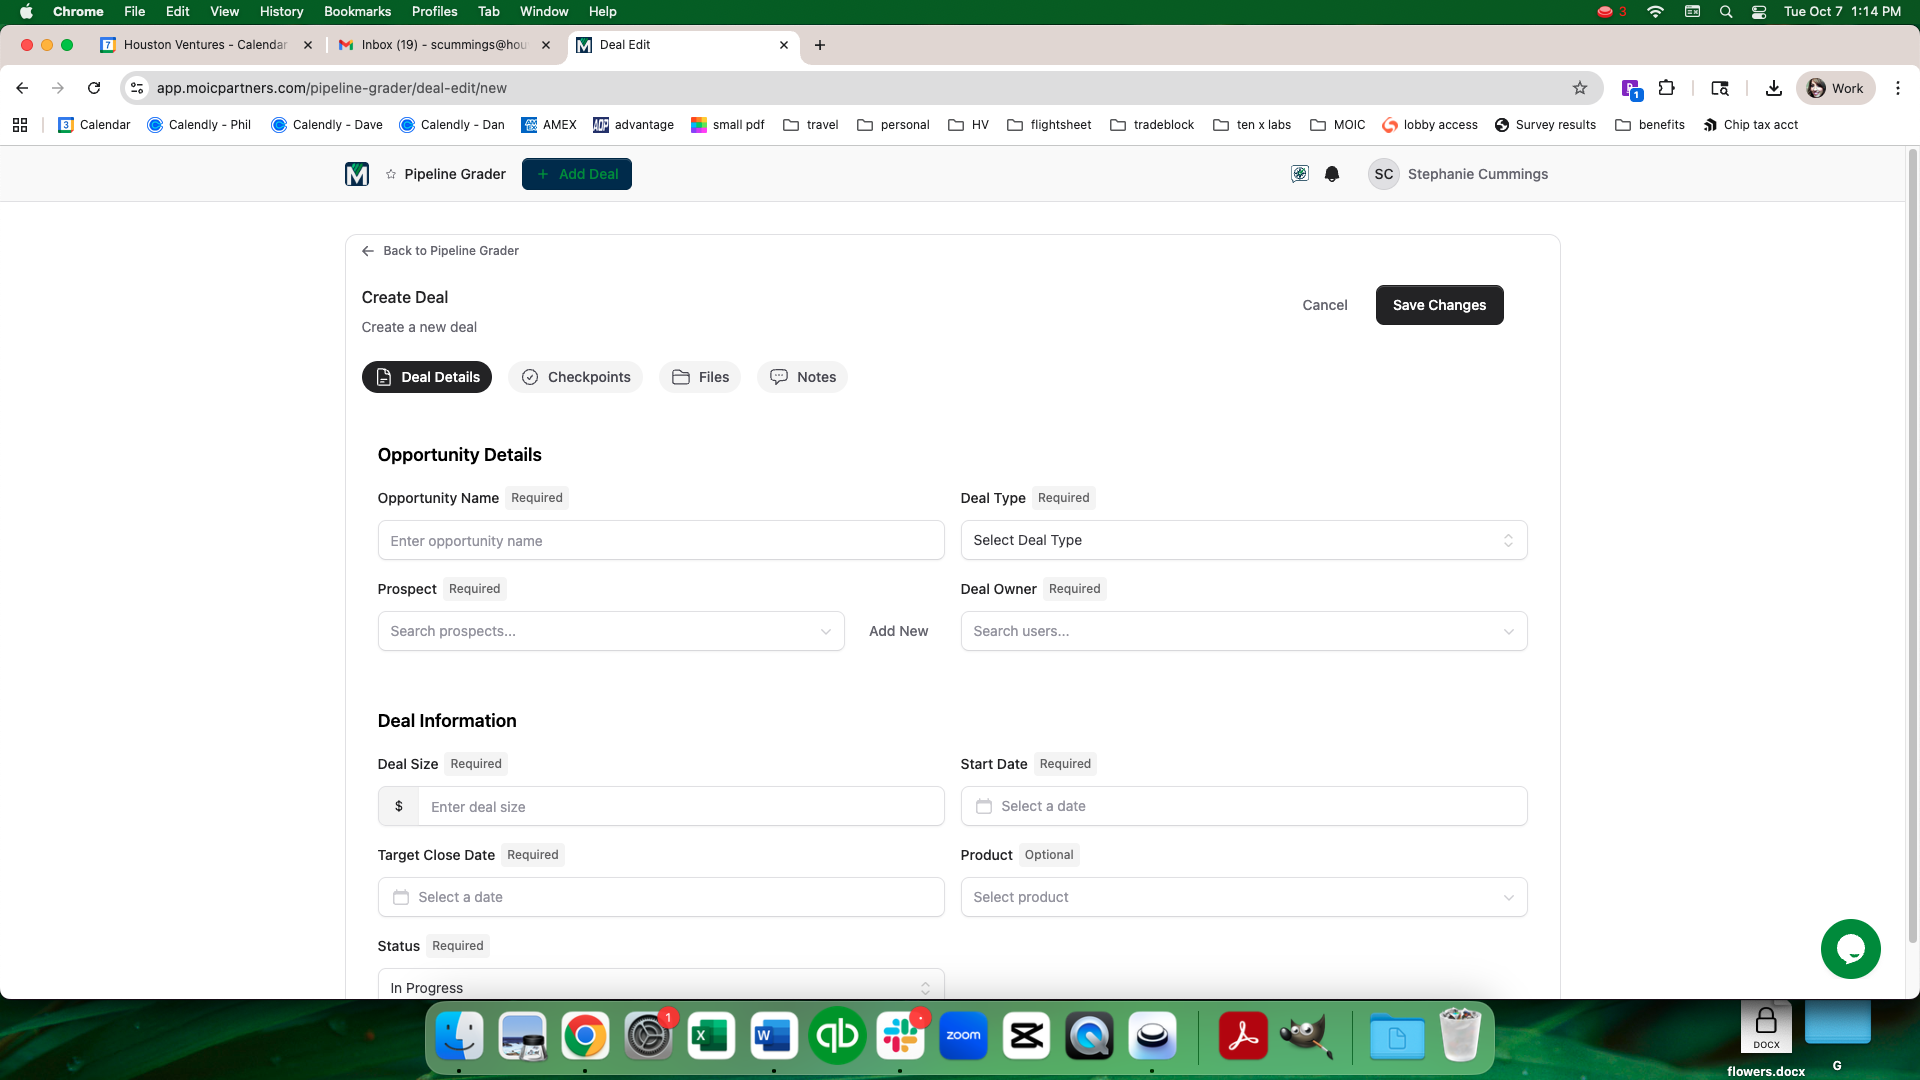This screenshot has width=1920, height=1080.
Task: Click the star icon beside Pipeline Grader
Action: point(391,174)
